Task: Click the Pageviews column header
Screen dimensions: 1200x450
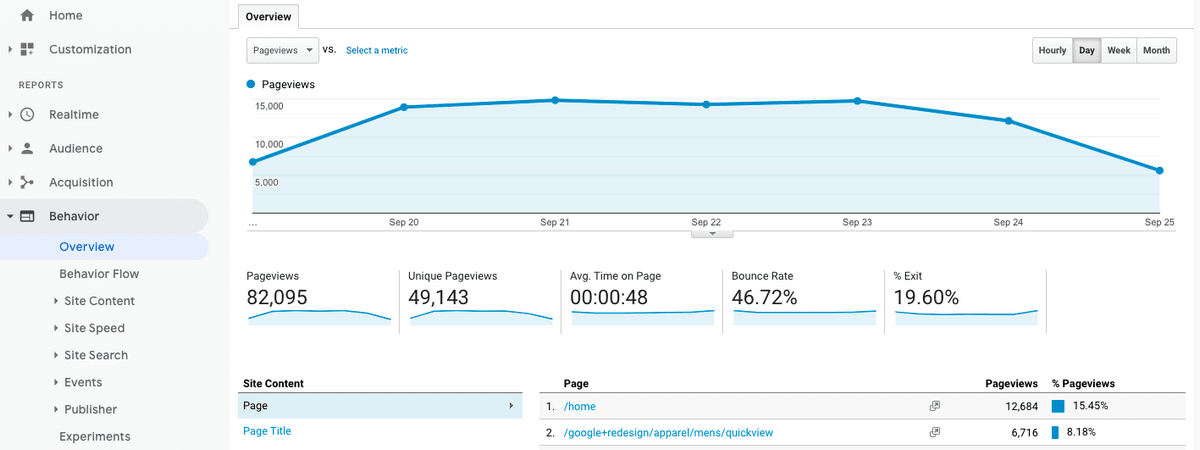Action: [1013, 383]
